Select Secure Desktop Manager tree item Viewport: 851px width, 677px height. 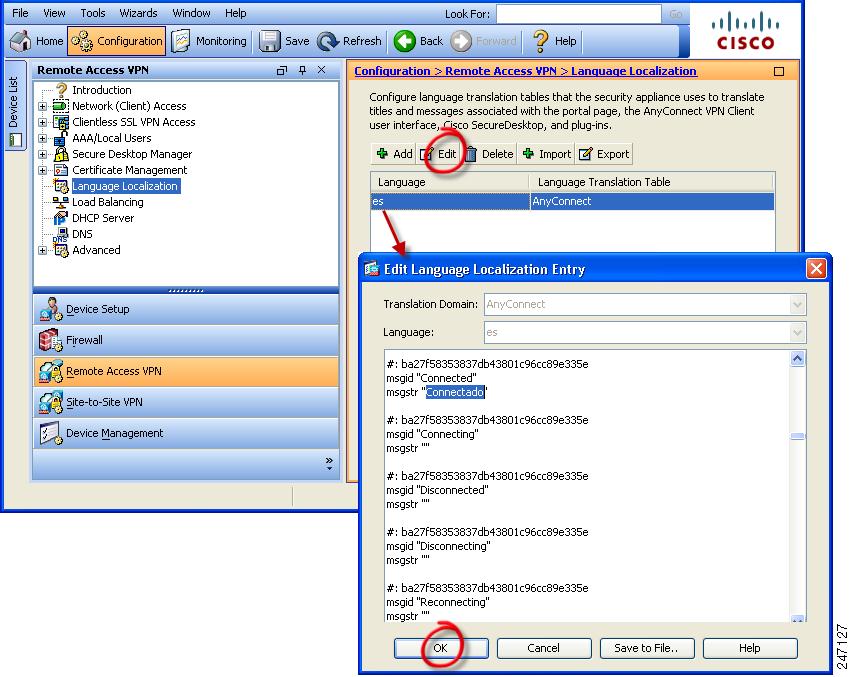(x=132, y=154)
